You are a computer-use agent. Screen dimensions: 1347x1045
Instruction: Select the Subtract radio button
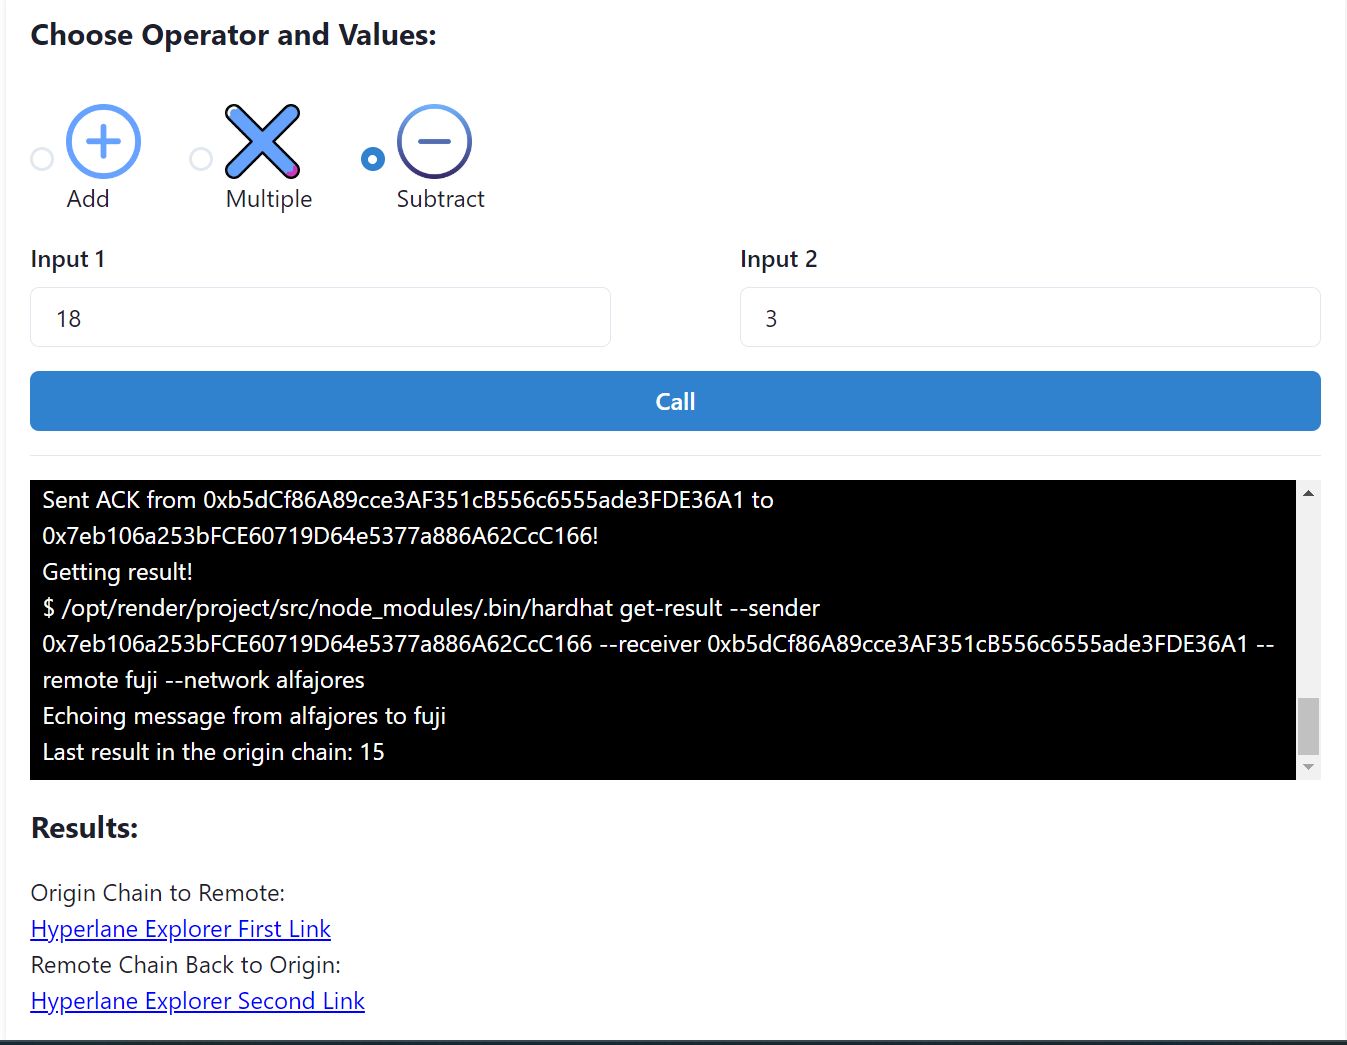(x=373, y=159)
